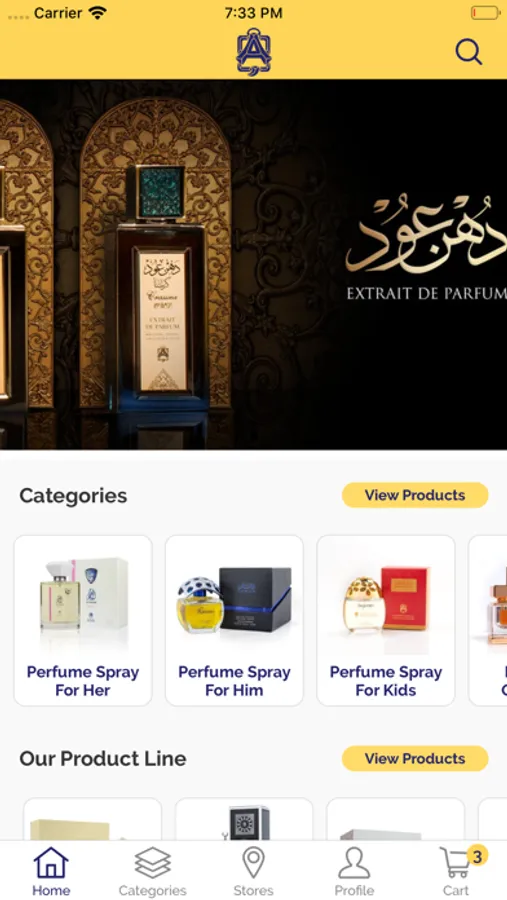
Task: Open the Categories tab with layers icon
Action: (152, 871)
